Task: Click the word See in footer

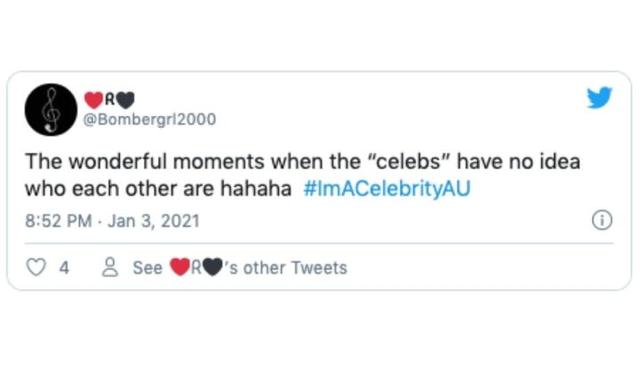Action: coord(148,268)
